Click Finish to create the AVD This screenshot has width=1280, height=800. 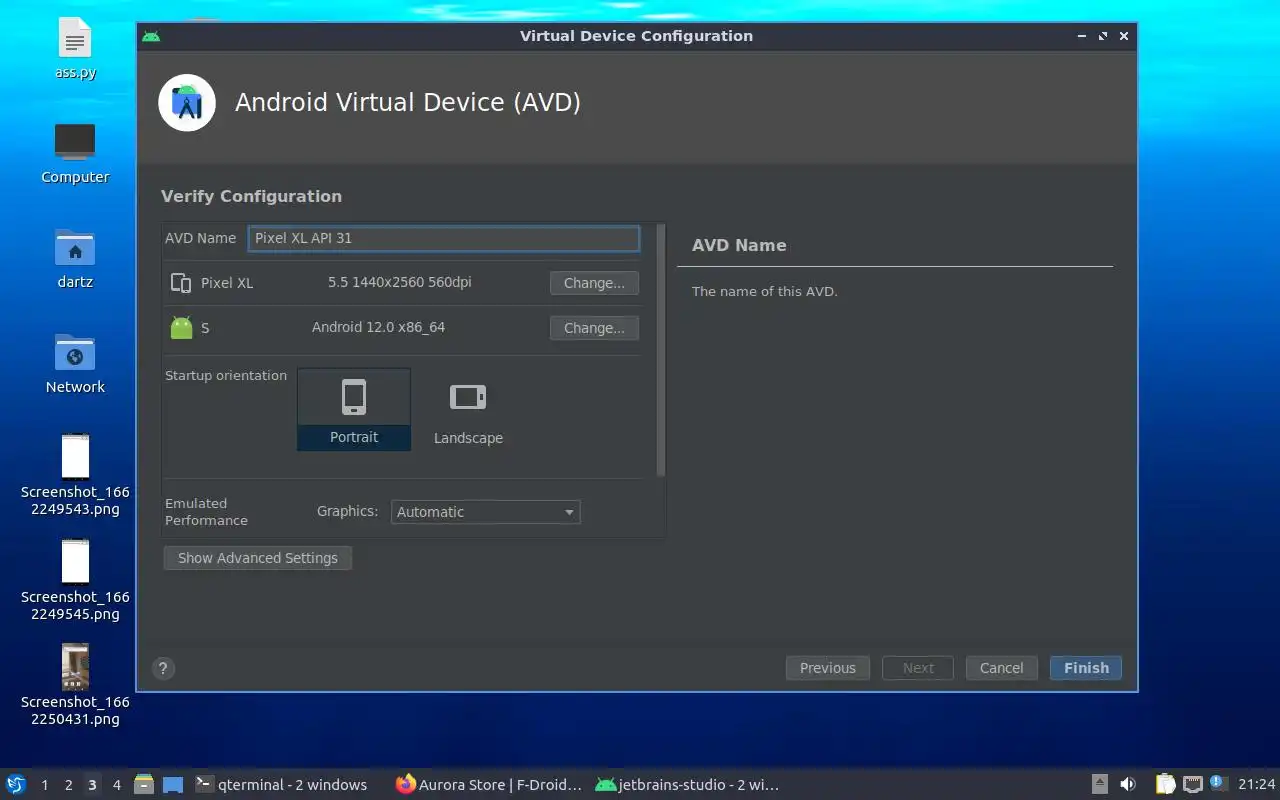[1086, 668]
